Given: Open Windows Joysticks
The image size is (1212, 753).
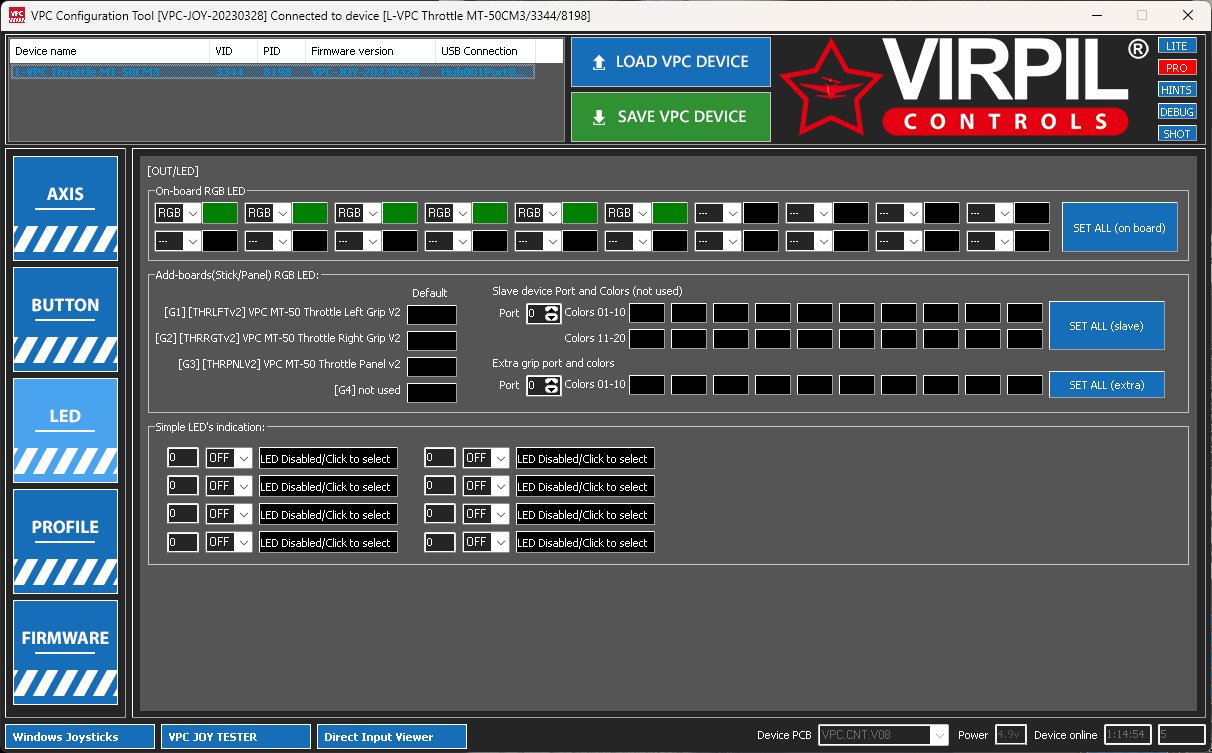Looking at the screenshot, I should 80,737.
